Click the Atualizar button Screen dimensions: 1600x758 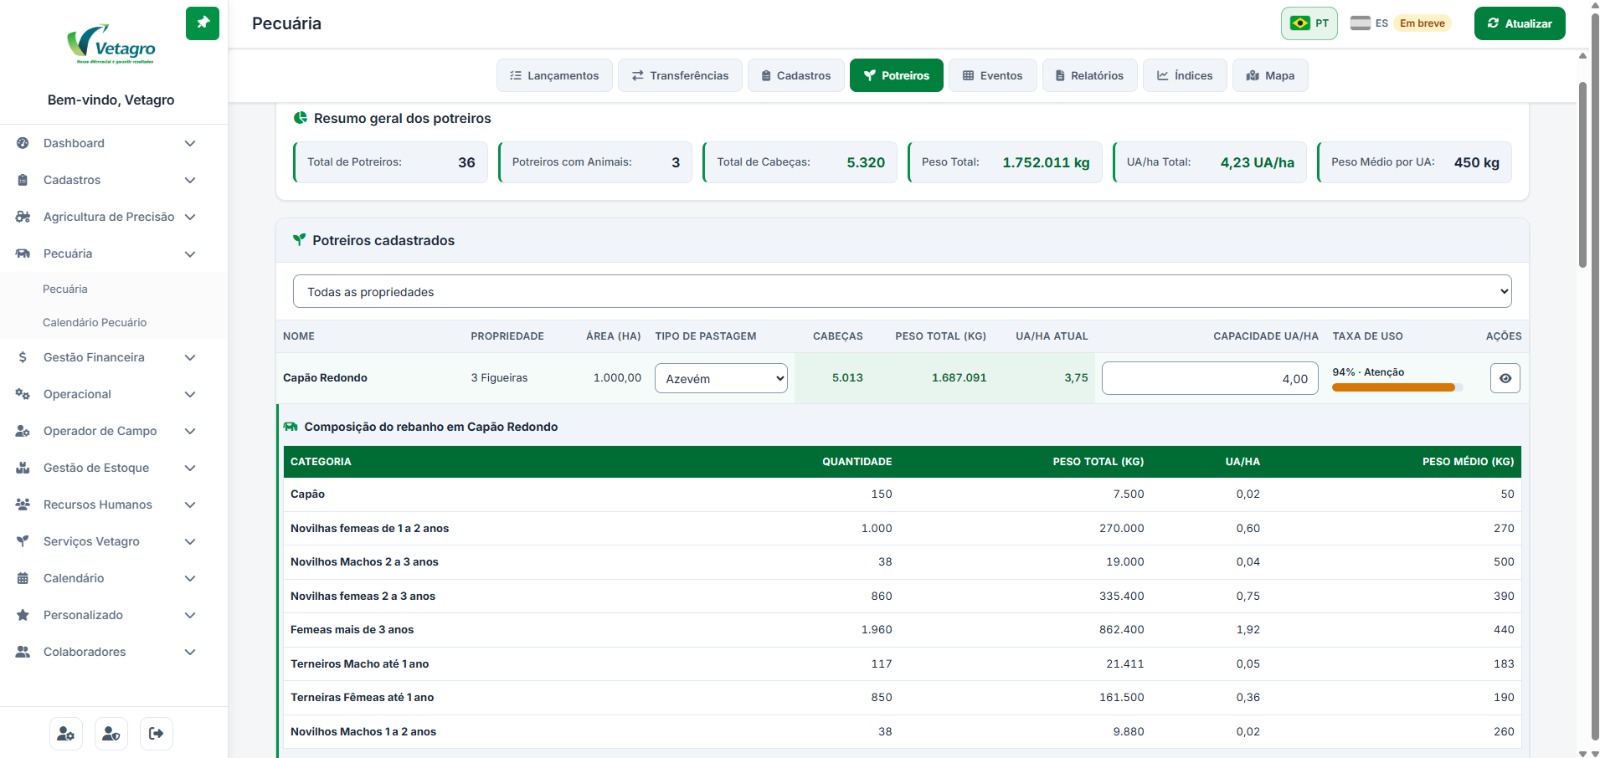point(1519,23)
